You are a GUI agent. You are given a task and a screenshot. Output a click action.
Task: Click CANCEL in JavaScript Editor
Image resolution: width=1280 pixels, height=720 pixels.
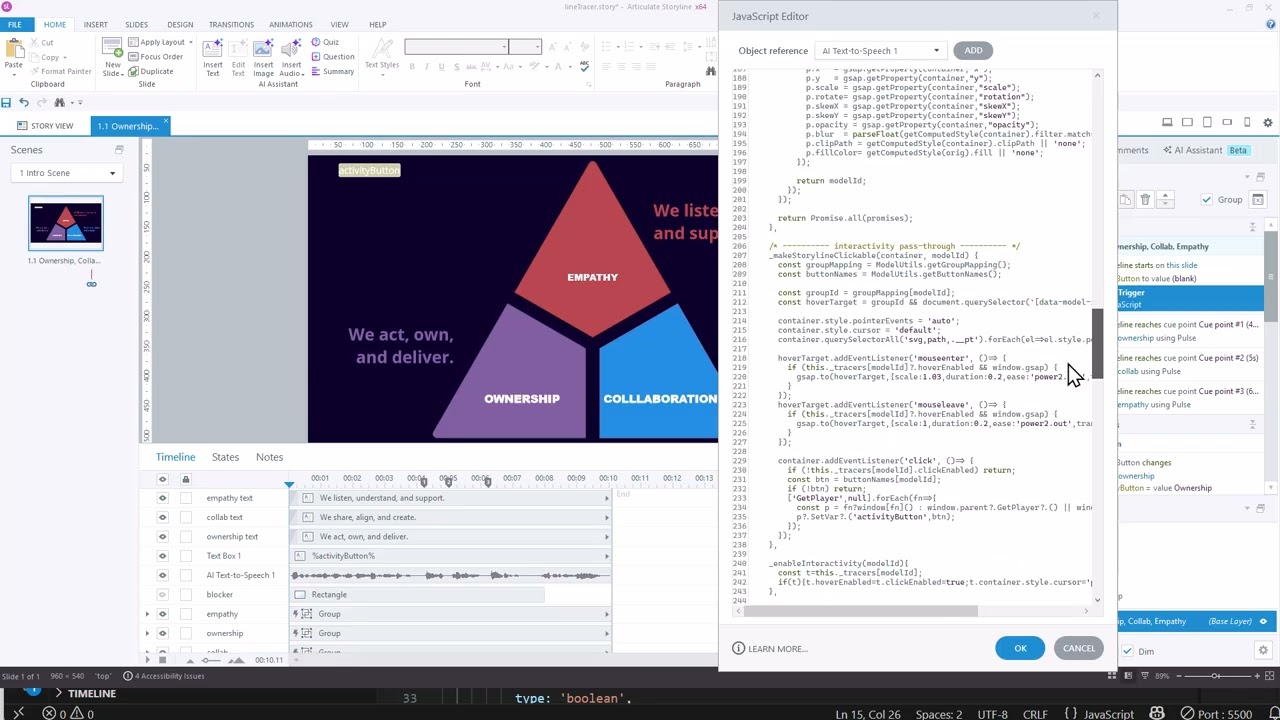[1079, 648]
